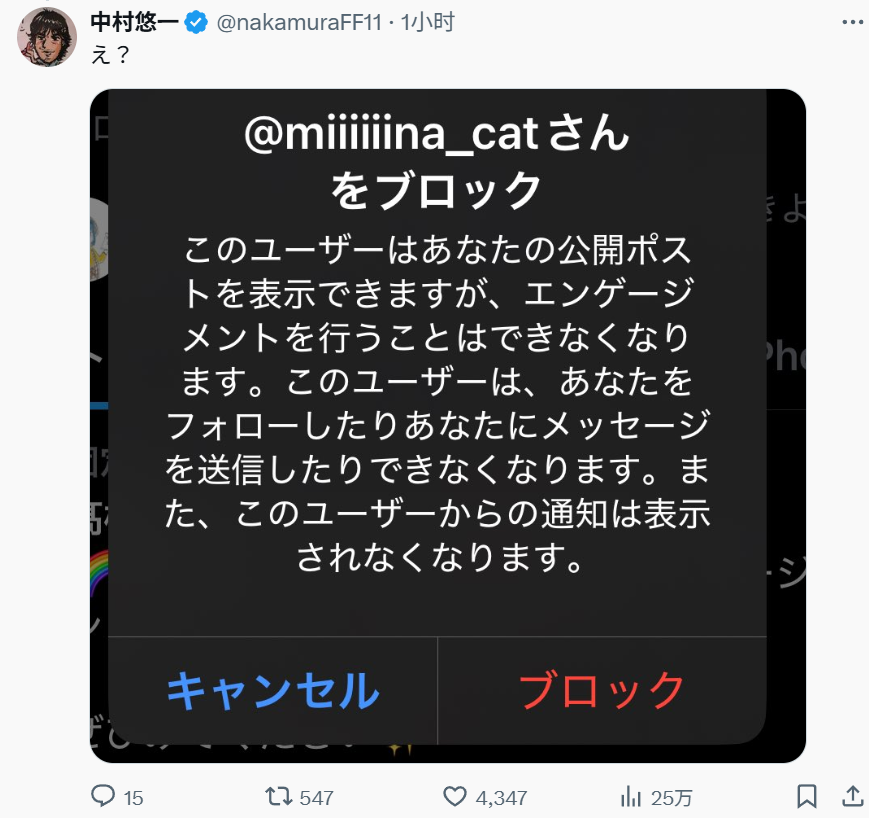Click the 25万 view count
Viewport: 869px width, 818px height.
pyautogui.click(x=671, y=798)
